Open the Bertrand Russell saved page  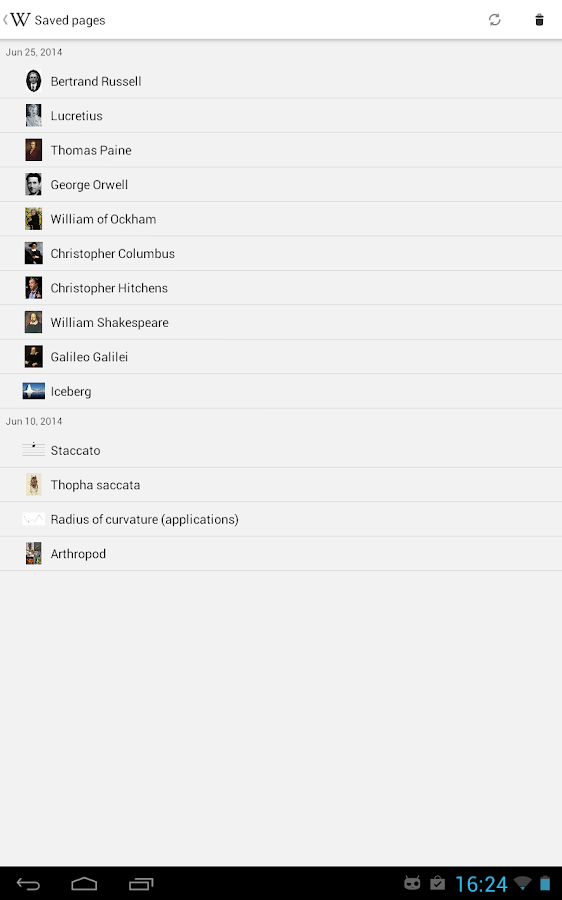281,82
